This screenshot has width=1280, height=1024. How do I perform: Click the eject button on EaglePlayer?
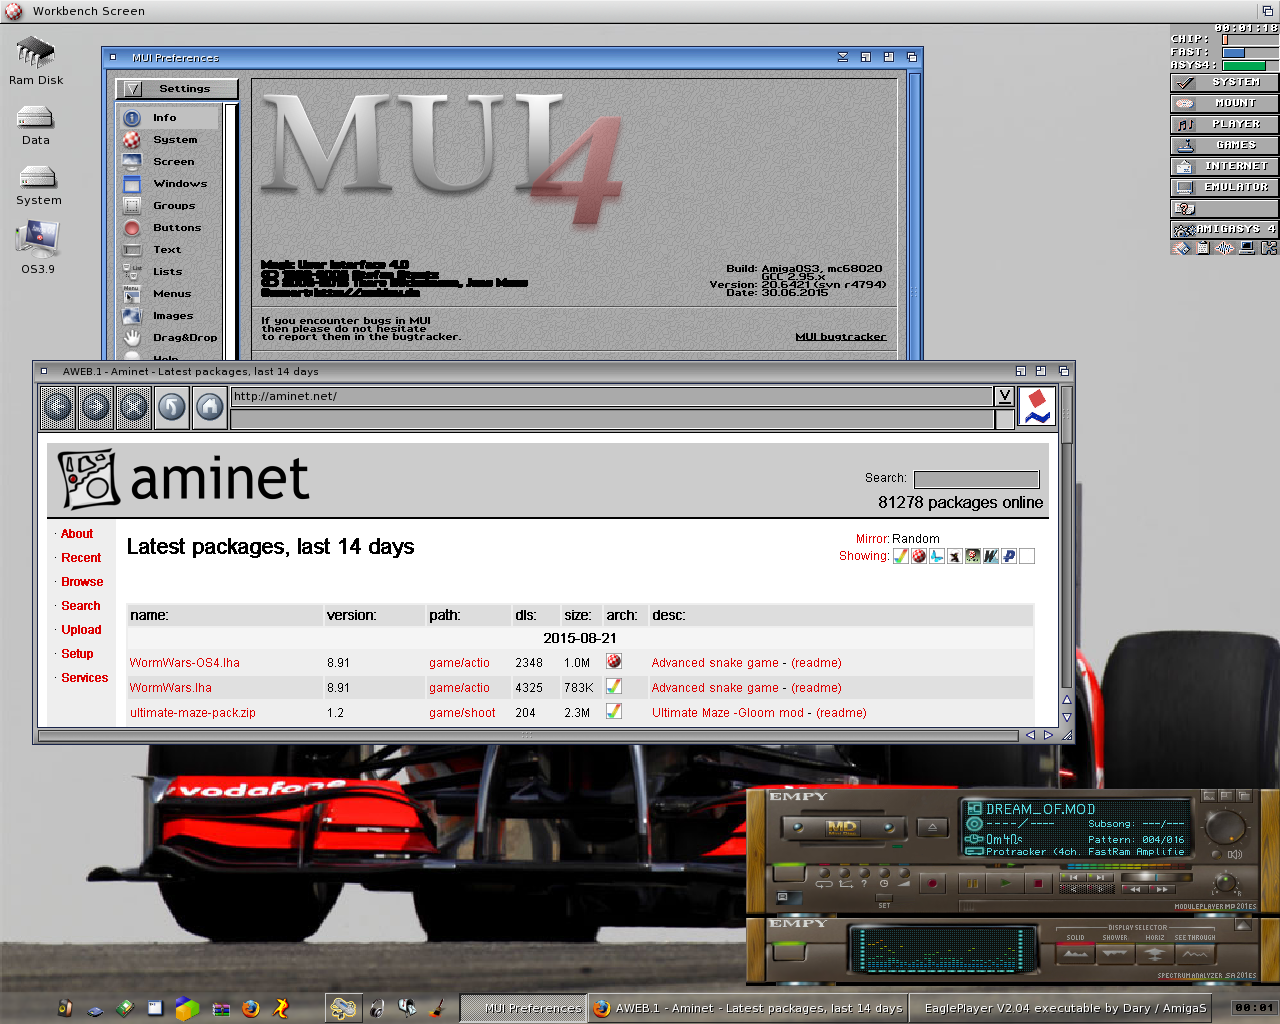932,827
